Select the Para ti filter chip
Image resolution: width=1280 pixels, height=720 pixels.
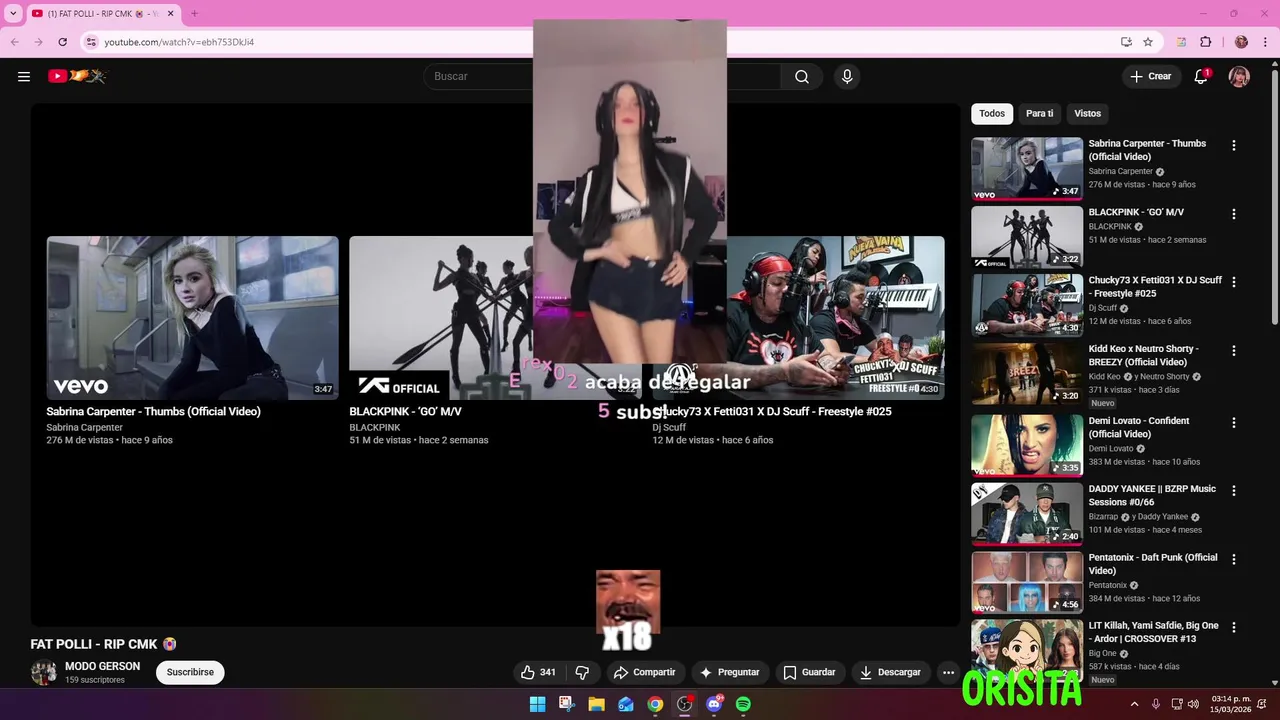tap(1039, 113)
